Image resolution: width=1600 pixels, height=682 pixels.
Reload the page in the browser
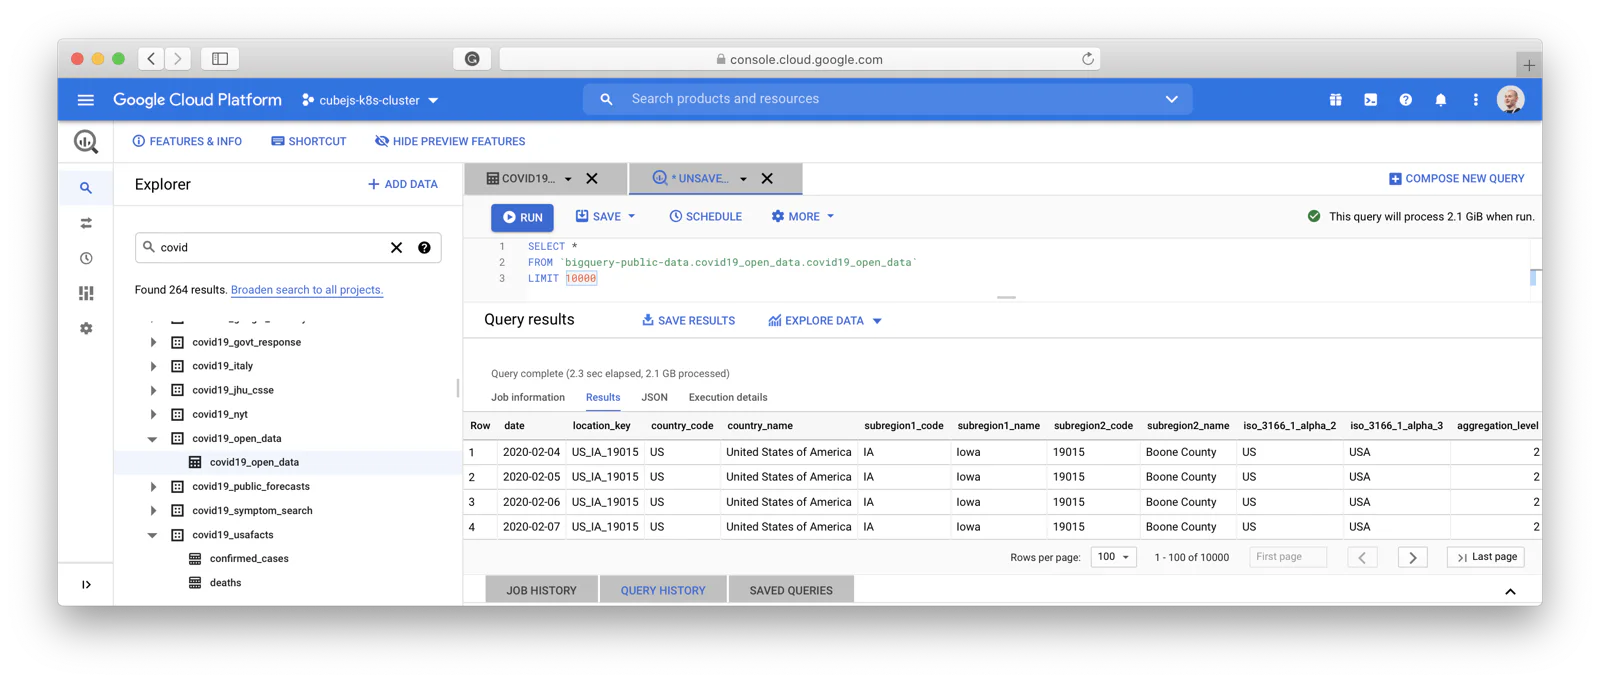tap(1087, 59)
